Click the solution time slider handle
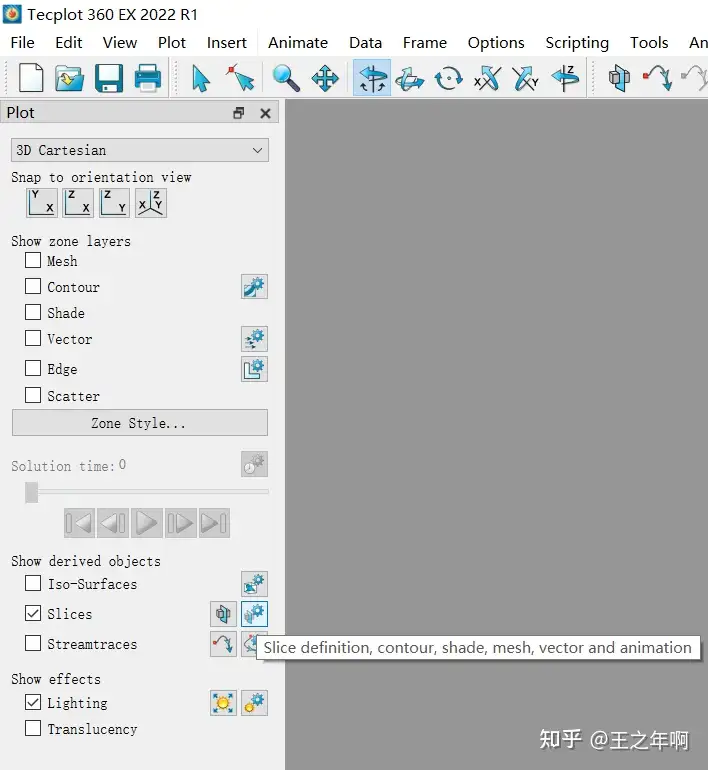708x770 pixels. tap(31, 492)
